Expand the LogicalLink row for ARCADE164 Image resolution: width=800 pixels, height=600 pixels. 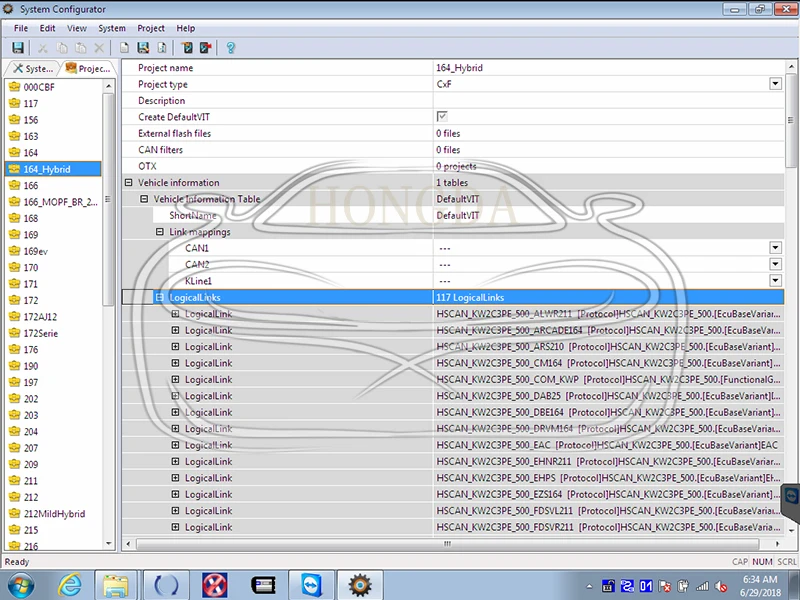pos(176,330)
